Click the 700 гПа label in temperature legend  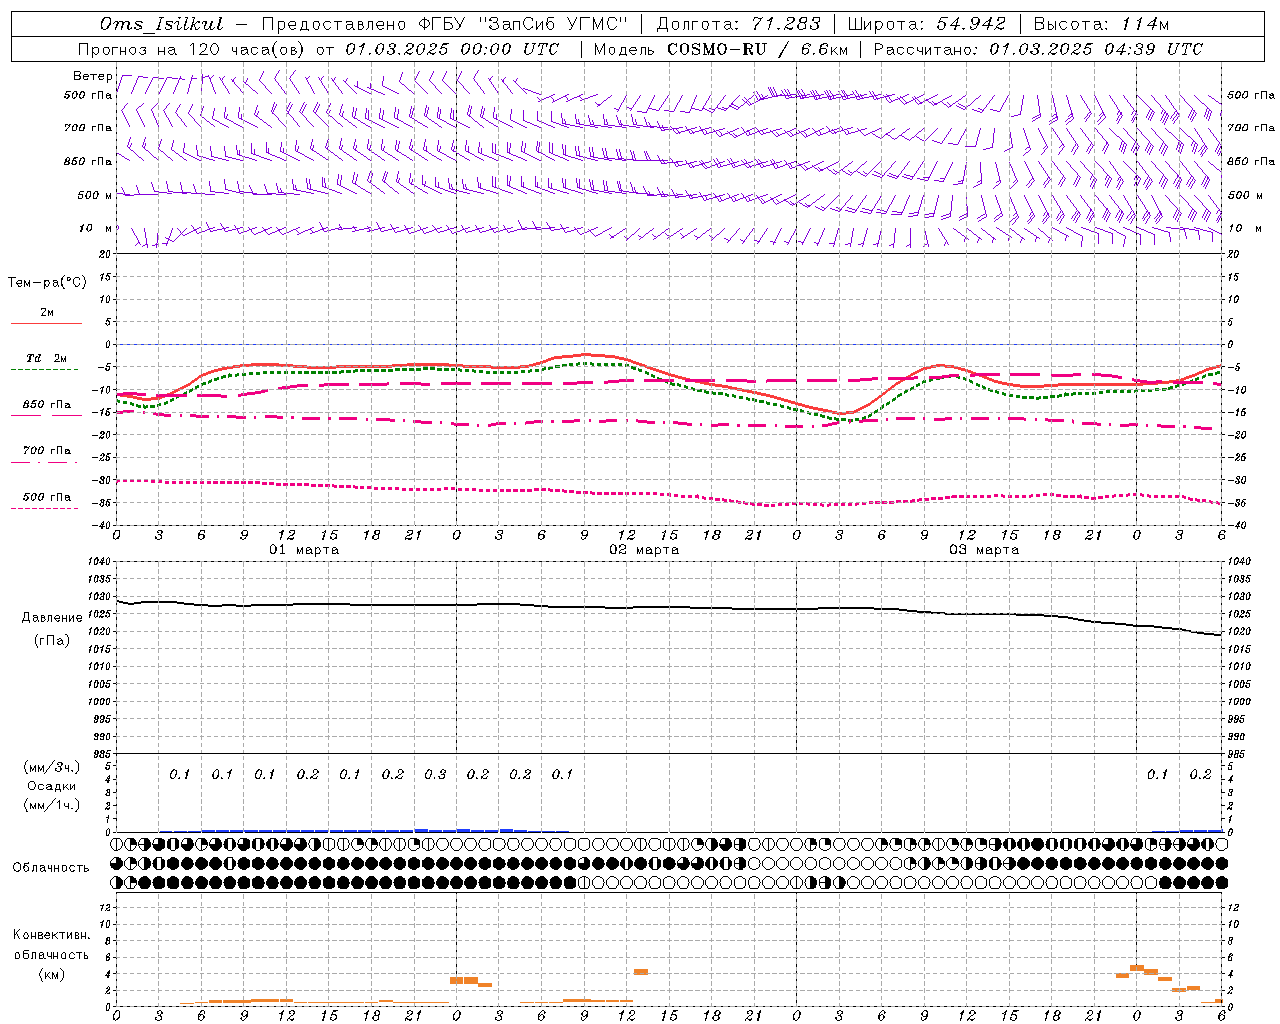47,450
